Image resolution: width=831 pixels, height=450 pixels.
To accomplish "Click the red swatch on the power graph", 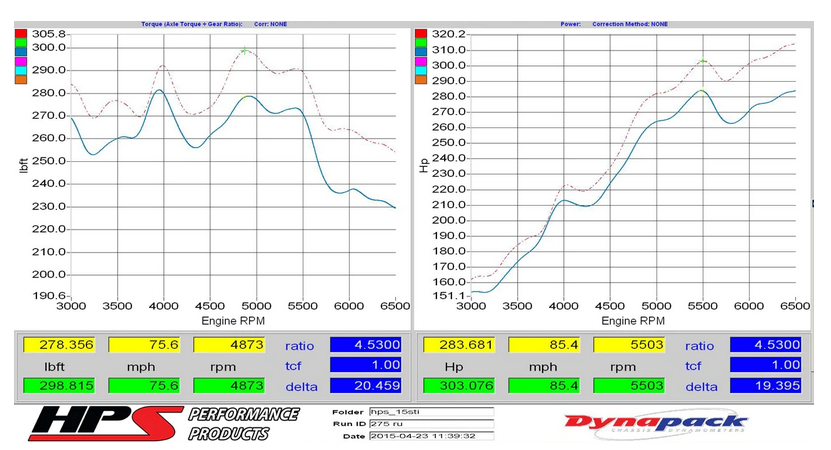I will tap(421, 35).
